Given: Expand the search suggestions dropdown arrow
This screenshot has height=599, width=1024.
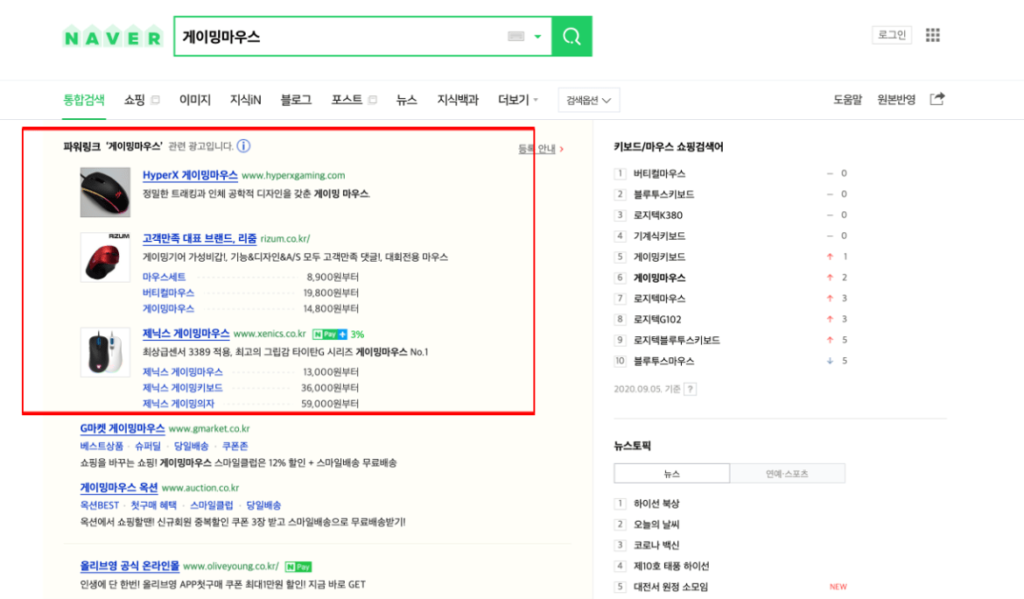Looking at the screenshot, I should pos(537,37).
